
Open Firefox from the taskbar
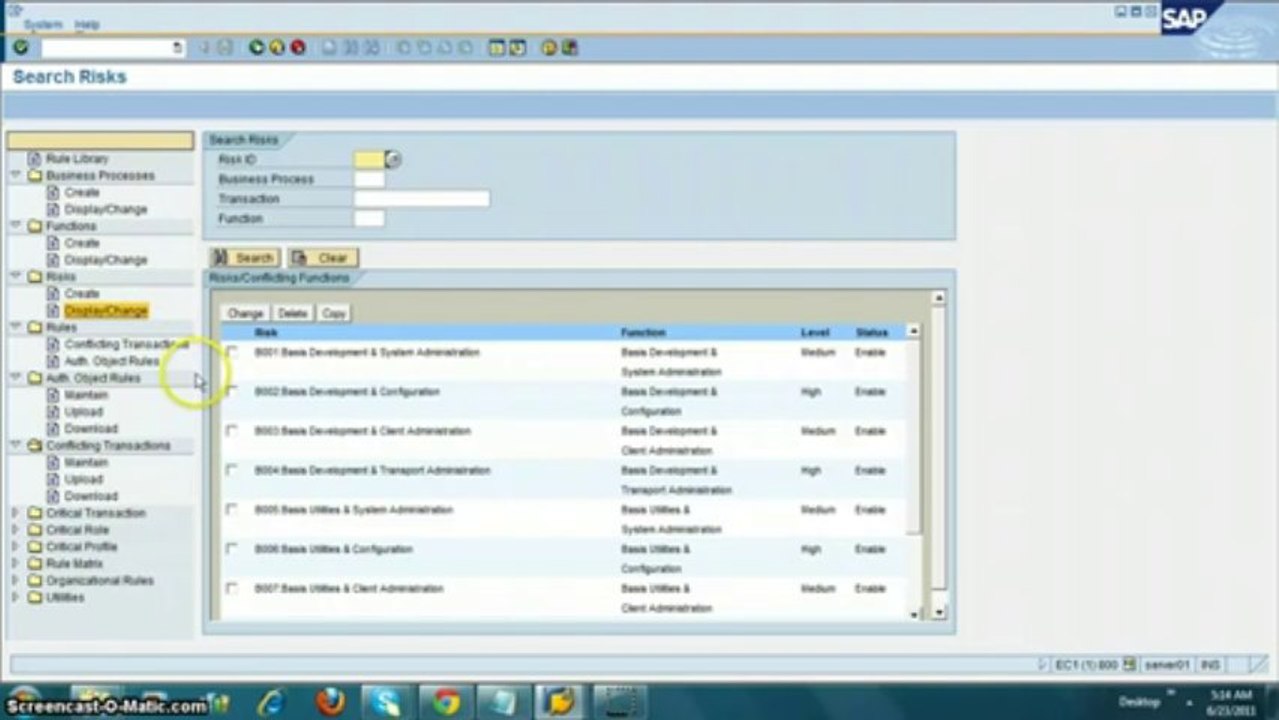pyautogui.click(x=330, y=702)
